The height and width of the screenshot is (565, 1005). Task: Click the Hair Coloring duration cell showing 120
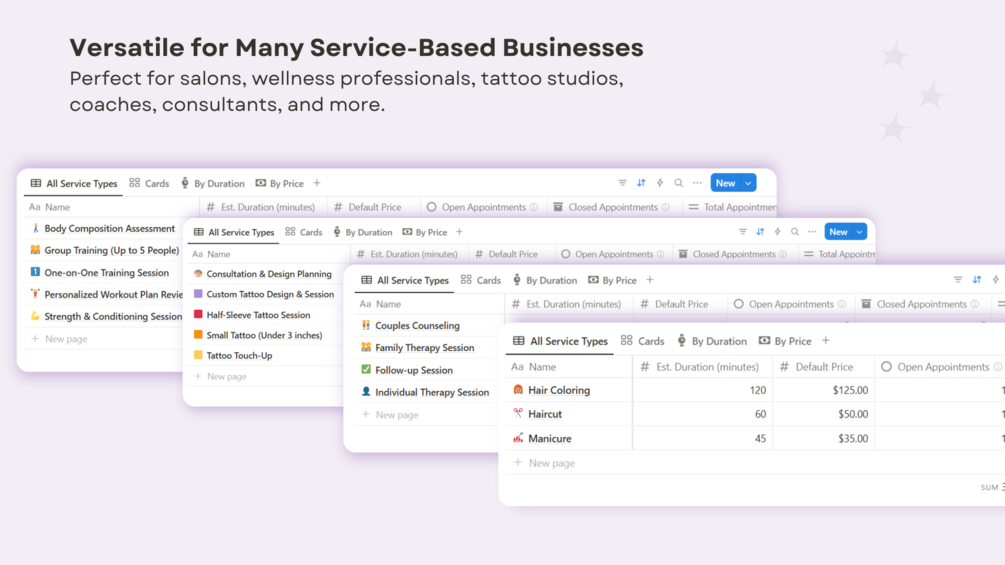(702, 390)
